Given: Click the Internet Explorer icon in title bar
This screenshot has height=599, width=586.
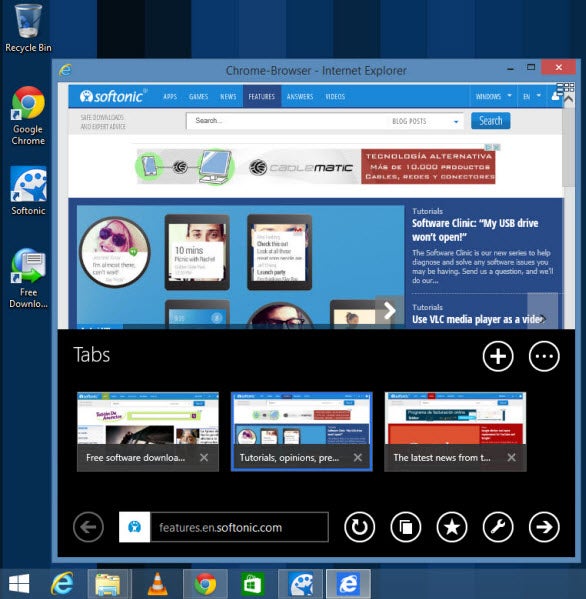Looking at the screenshot, I should pos(65,70).
